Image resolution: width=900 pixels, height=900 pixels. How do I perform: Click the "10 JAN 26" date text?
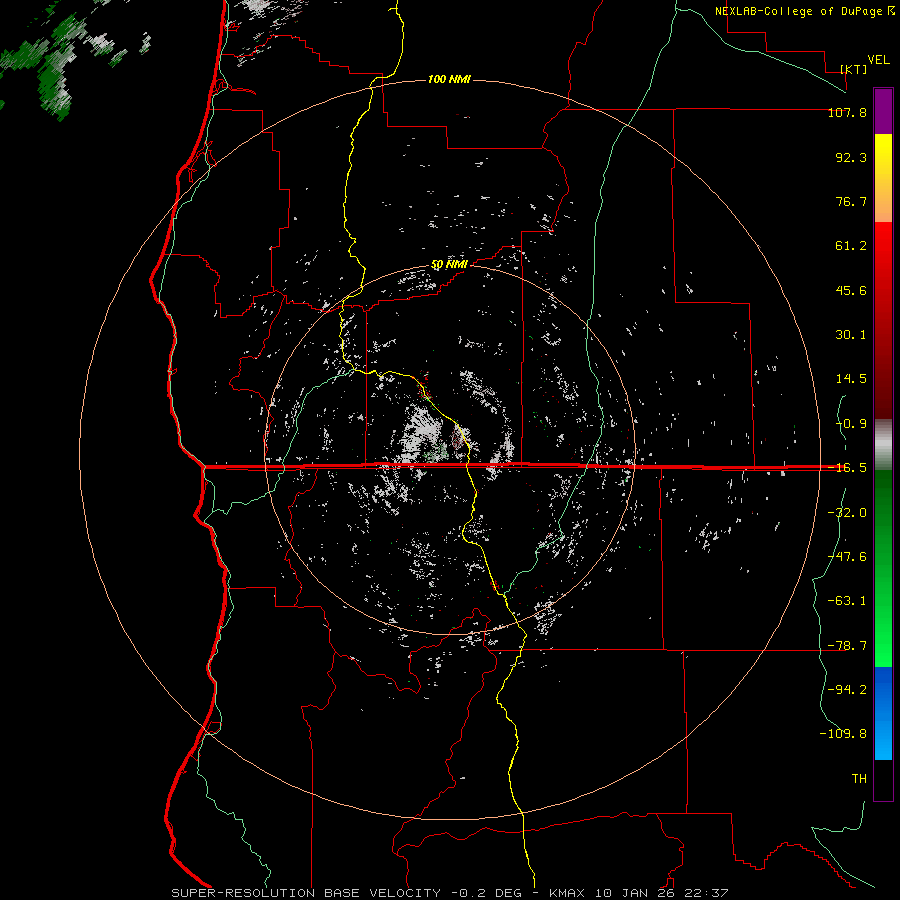coord(635,893)
